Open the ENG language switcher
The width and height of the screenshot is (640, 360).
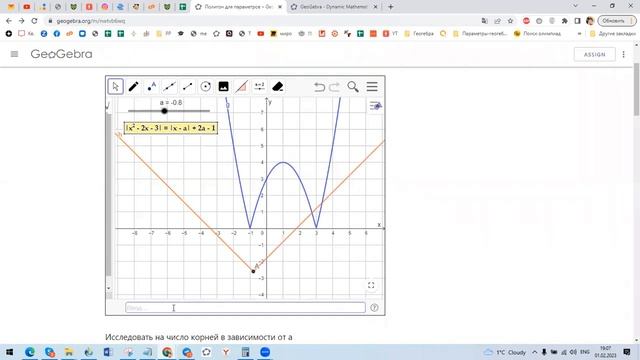tap(584, 352)
